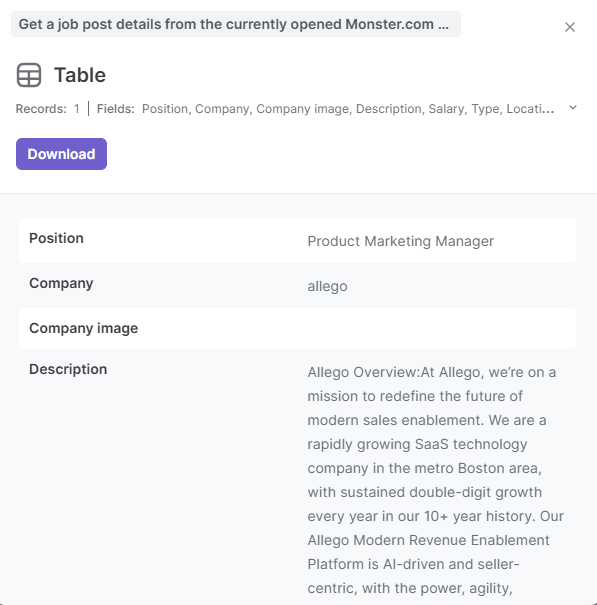Download the extracted table
The height and width of the screenshot is (605, 597).
point(61,154)
